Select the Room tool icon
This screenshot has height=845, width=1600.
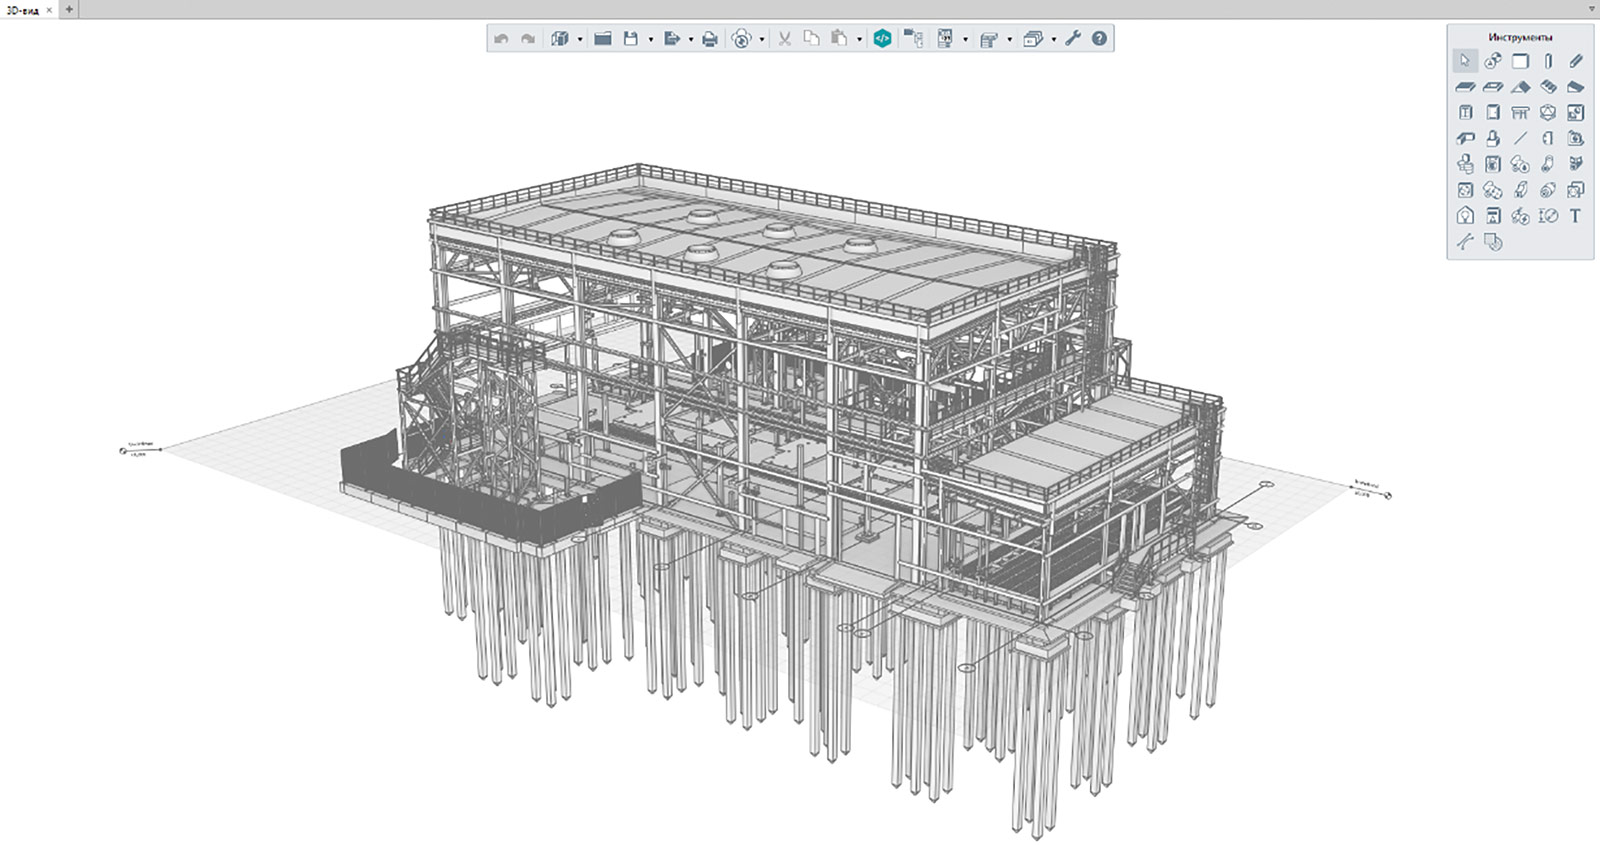point(1576,113)
